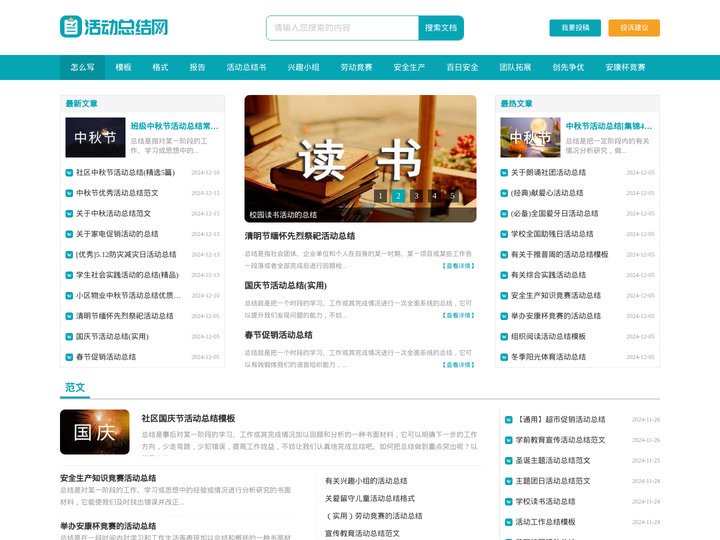Image resolution: width=720 pixels, height=540 pixels.
Task: Click icon beside 关于家电促销活动的总结
Action: coord(69,234)
